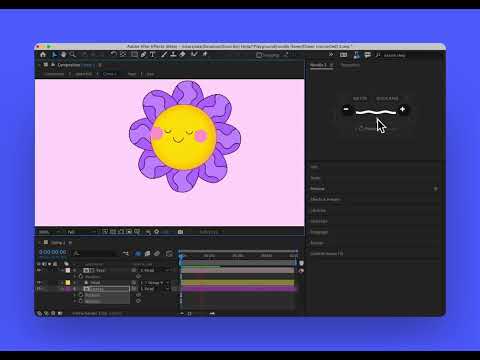Toggle the Snapping checkbox in the toolbar
Image resolution: width=480 pixels, height=360 pixels.
point(259,55)
